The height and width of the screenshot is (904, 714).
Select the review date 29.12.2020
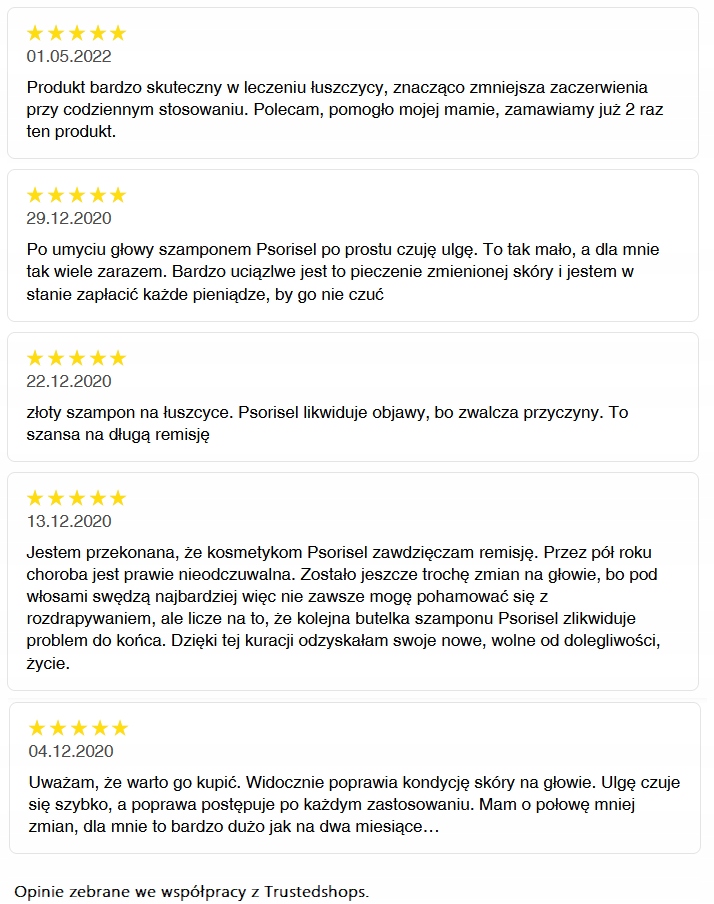(69, 218)
